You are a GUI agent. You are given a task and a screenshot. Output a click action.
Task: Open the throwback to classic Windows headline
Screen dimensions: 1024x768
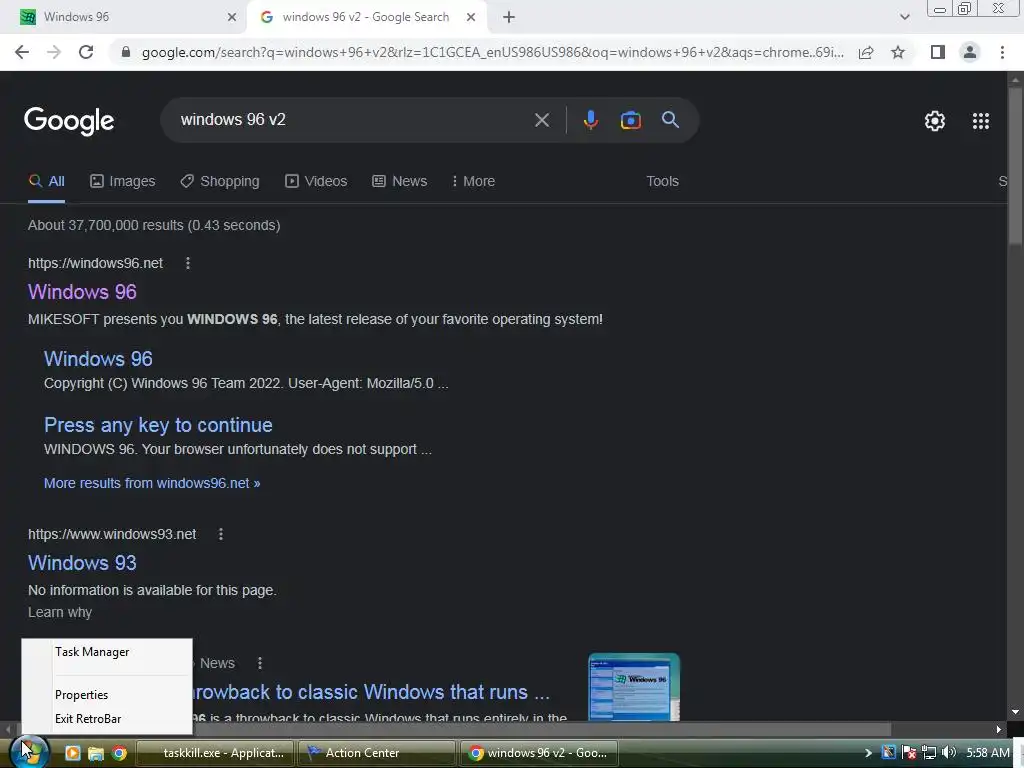[371, 692]
